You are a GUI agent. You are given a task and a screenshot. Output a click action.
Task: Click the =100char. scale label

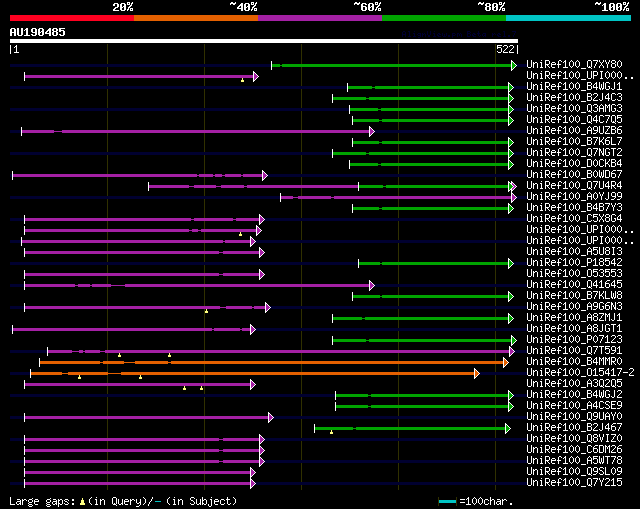tap(486, 501)
